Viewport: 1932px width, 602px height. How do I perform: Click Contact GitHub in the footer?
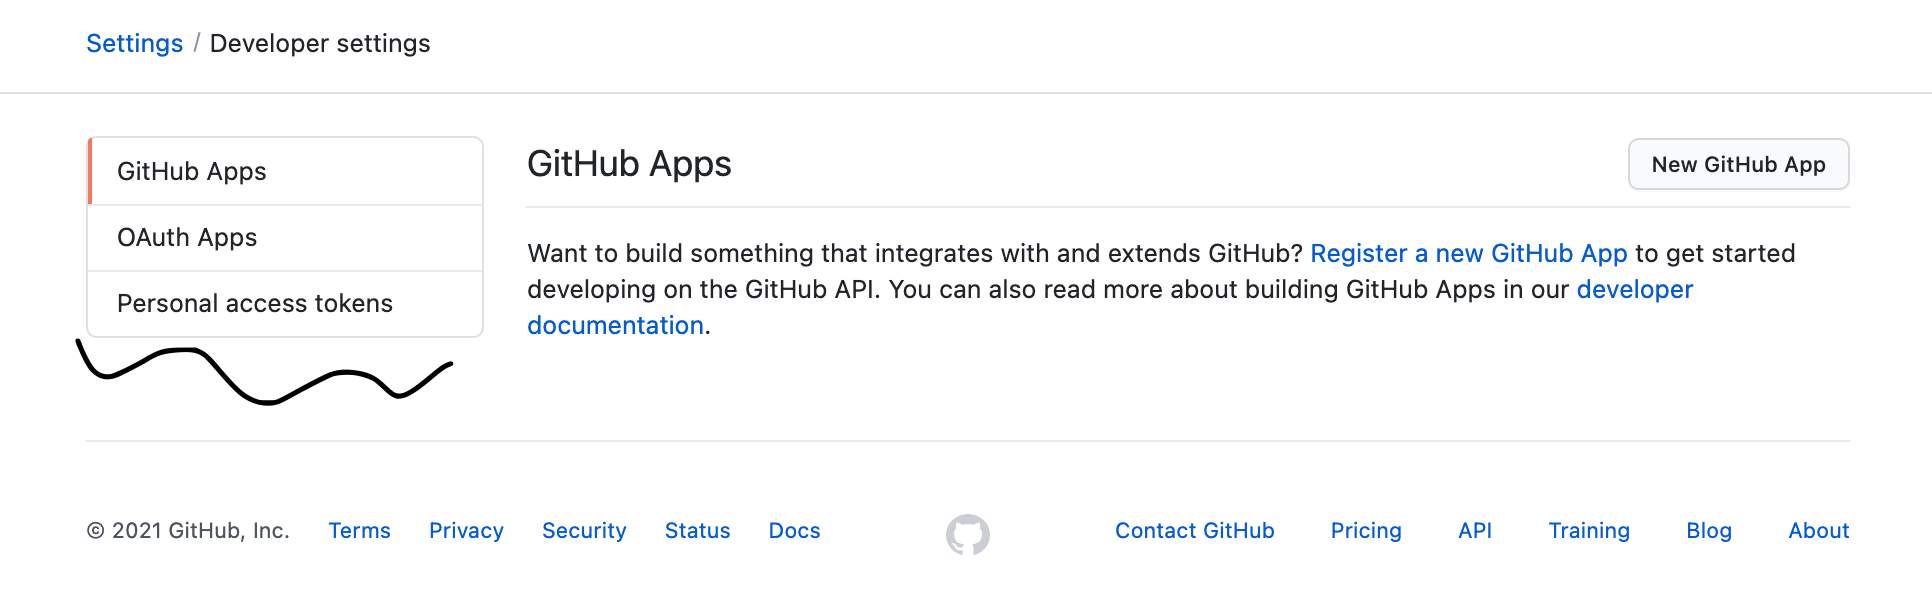[x=1194, y=531]
